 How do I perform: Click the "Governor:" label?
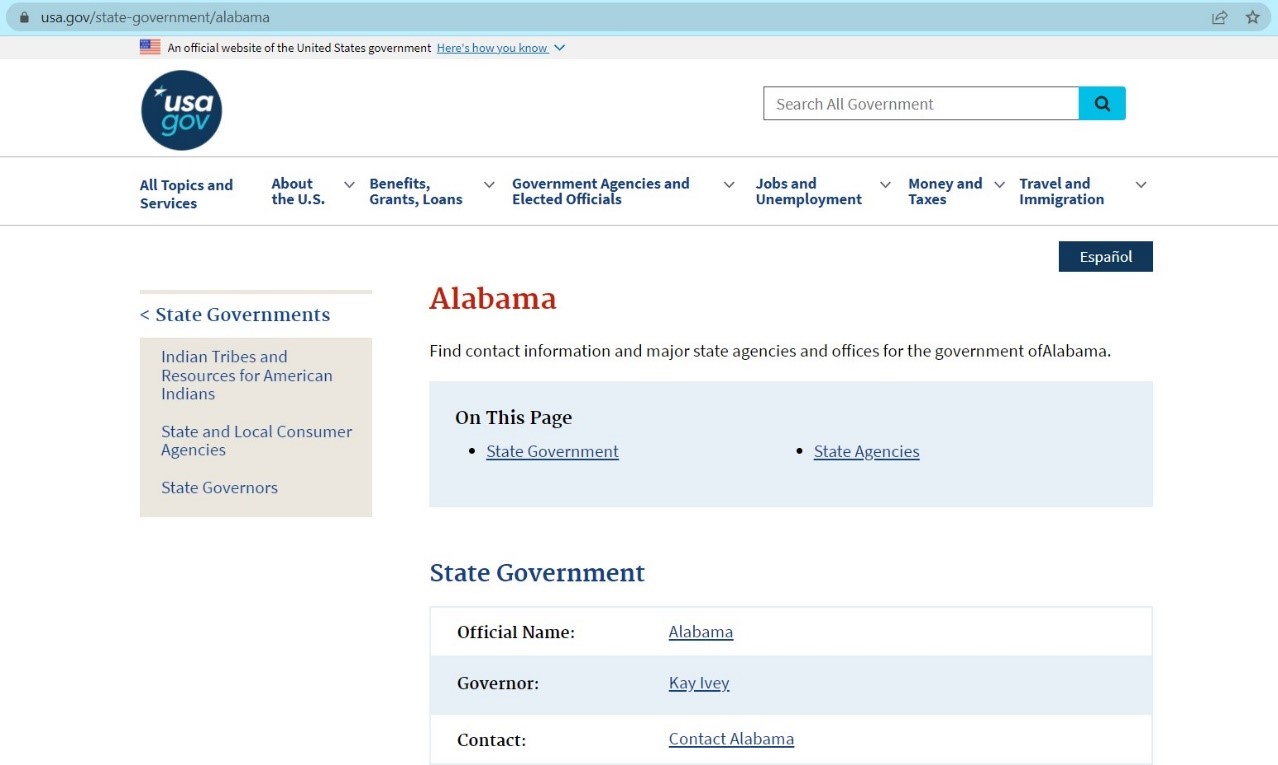[x=498, y=684]
